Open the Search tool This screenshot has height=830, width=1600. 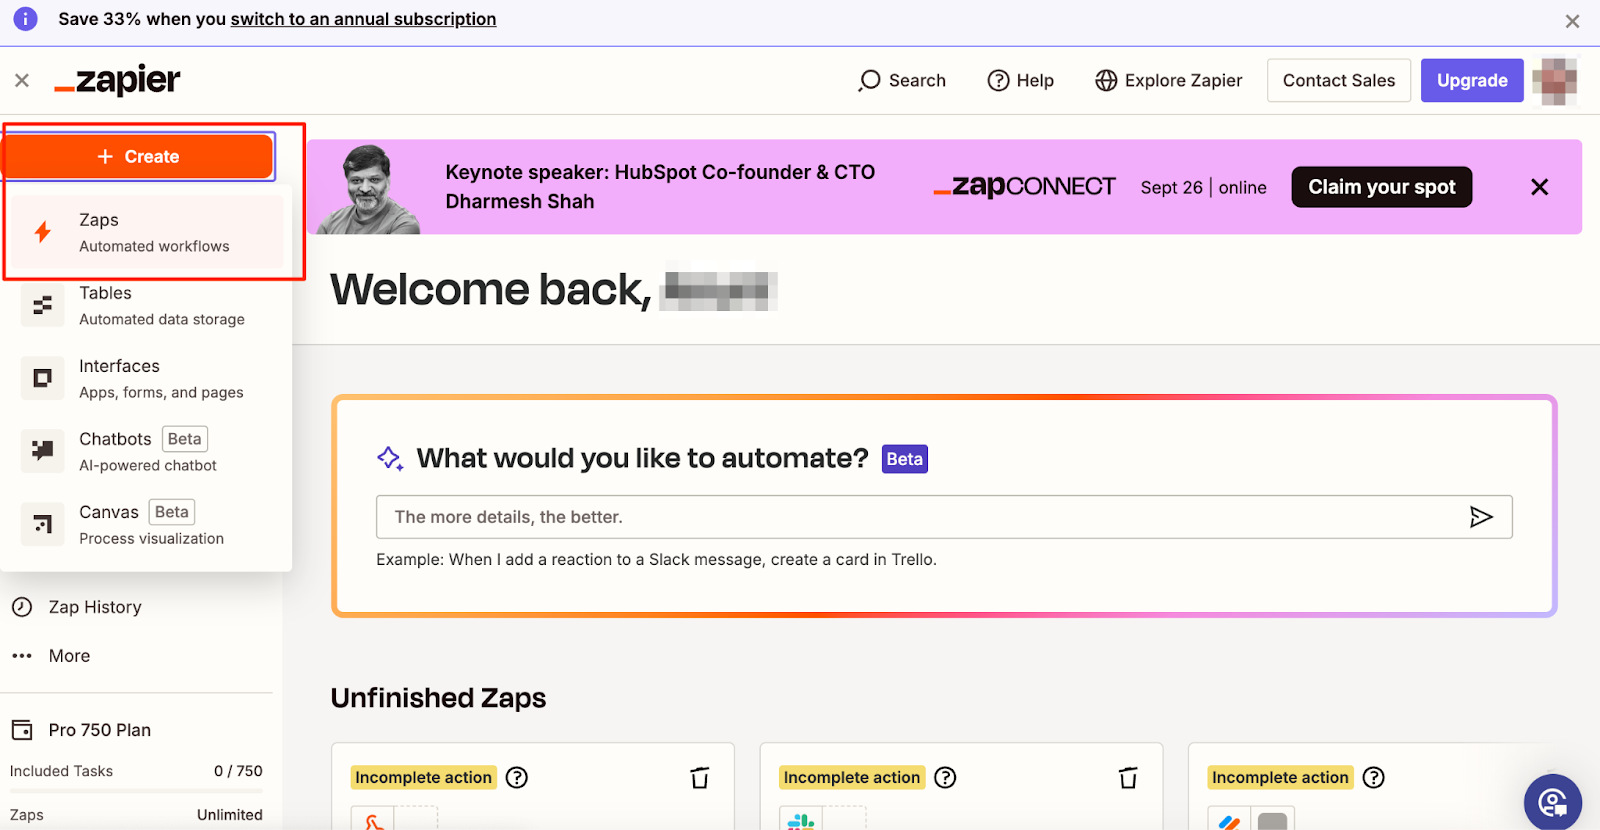tap(902, 80)
